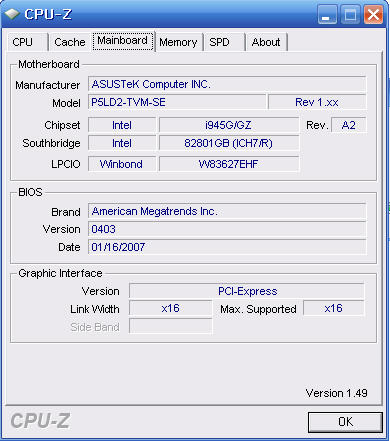Image resolution: width=390 pixels, height=441 pixels.
Task: Click the LPCIO vendor Winbond field
Action: 122,164
